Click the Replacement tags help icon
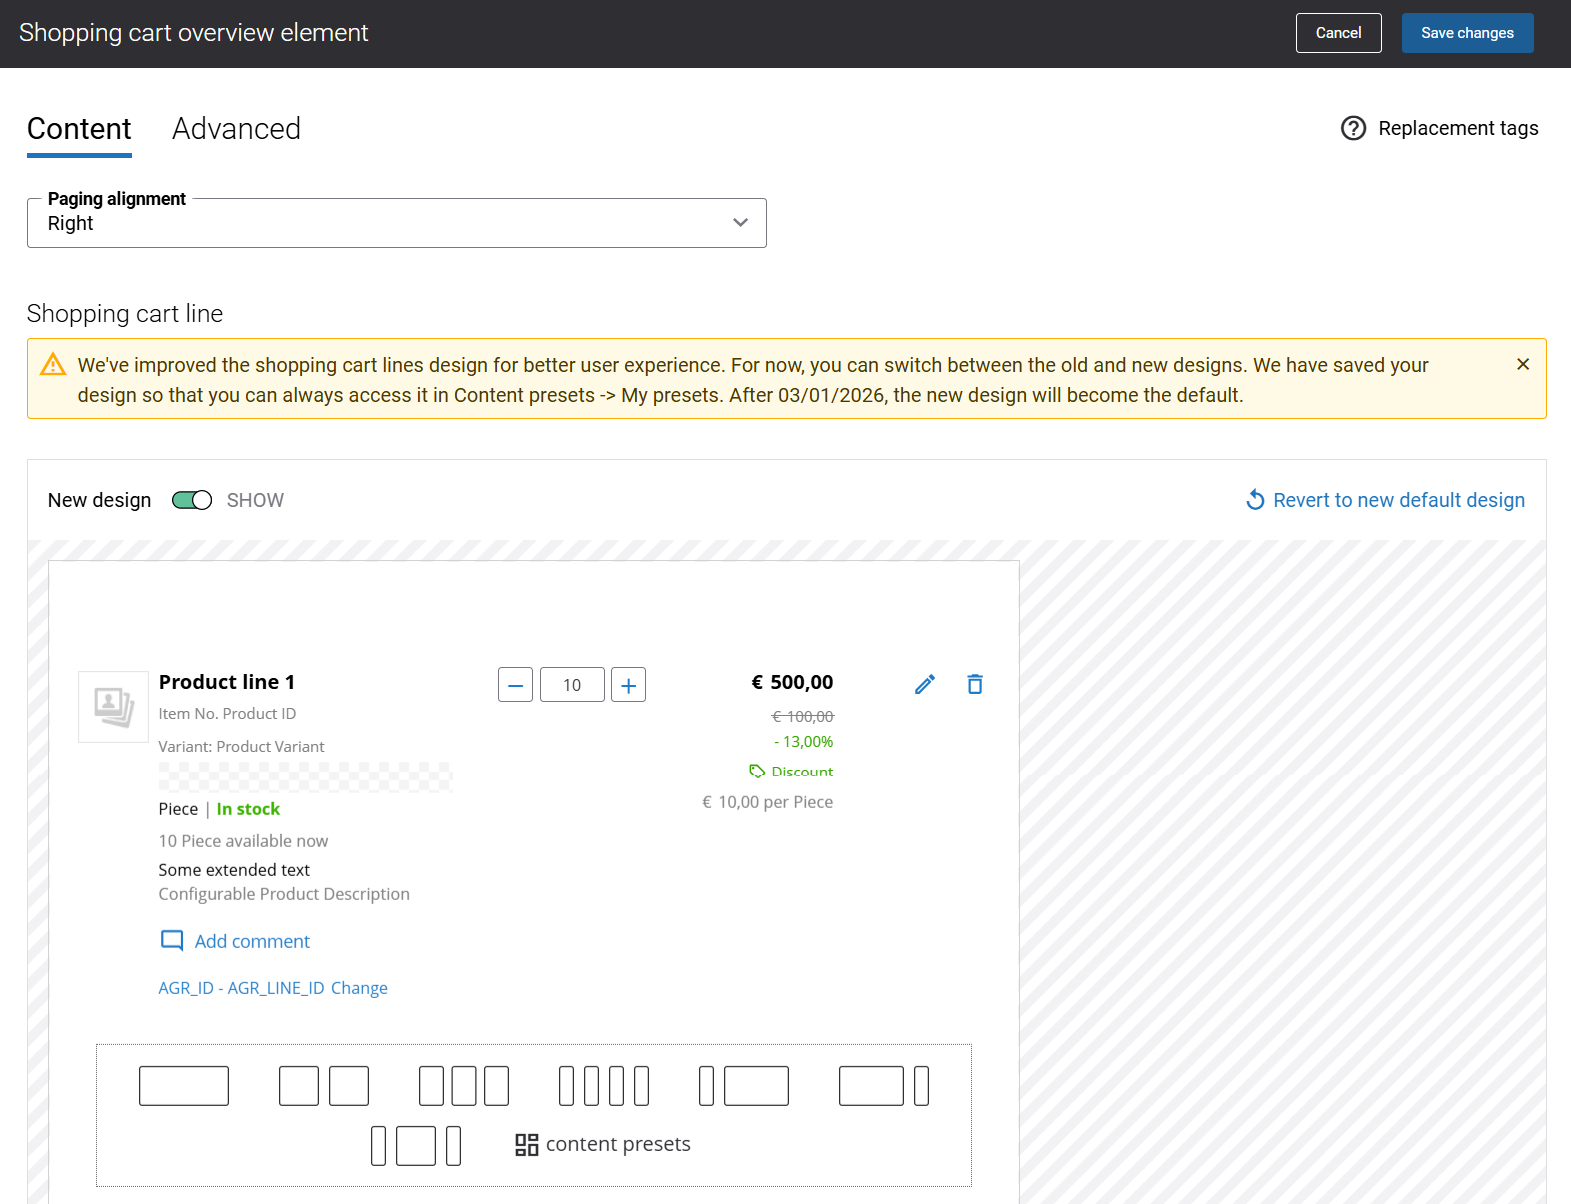 coord(1353,128)
